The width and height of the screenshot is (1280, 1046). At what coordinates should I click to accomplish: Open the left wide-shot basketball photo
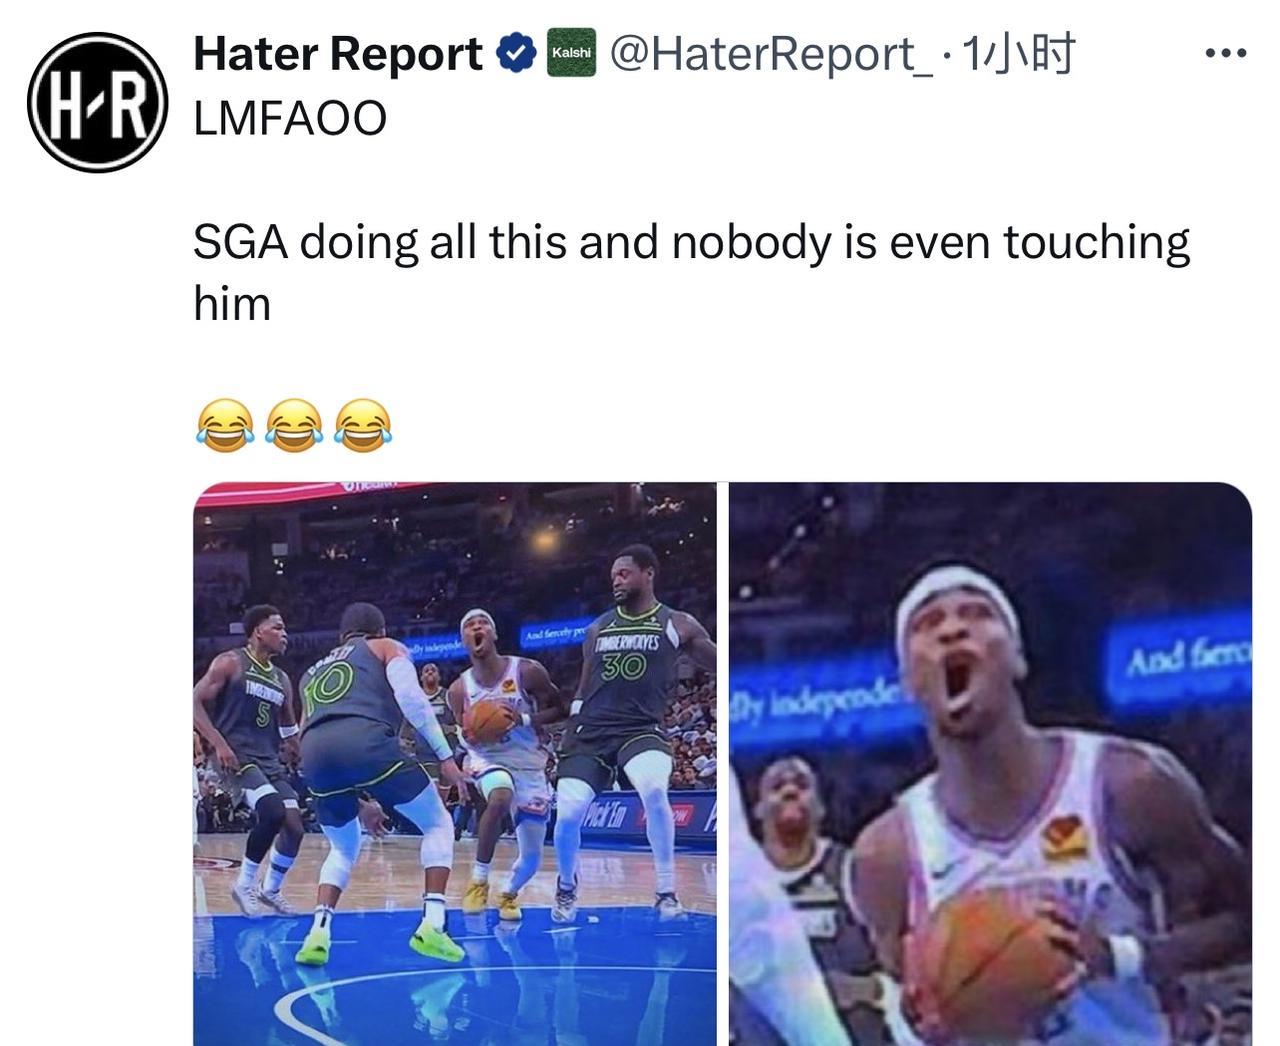455,764
